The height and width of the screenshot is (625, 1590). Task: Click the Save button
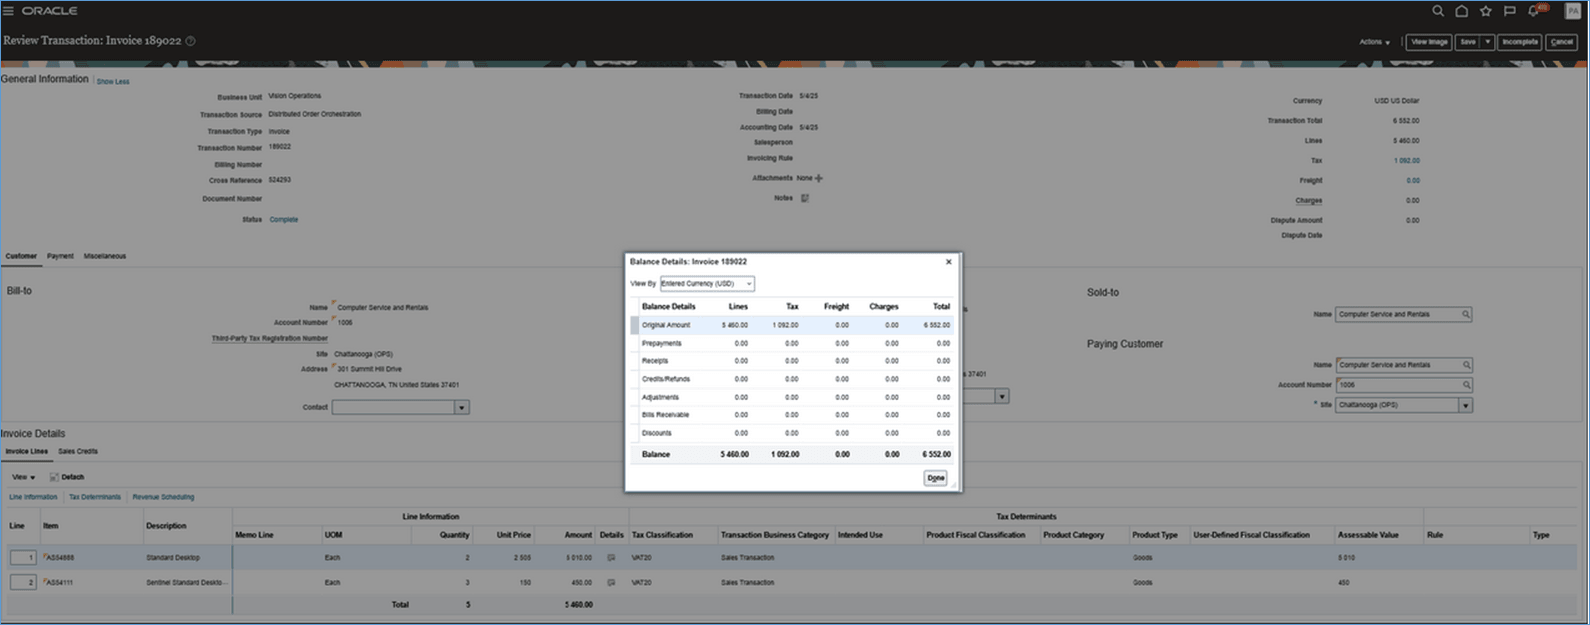[x=1468, y=42]
